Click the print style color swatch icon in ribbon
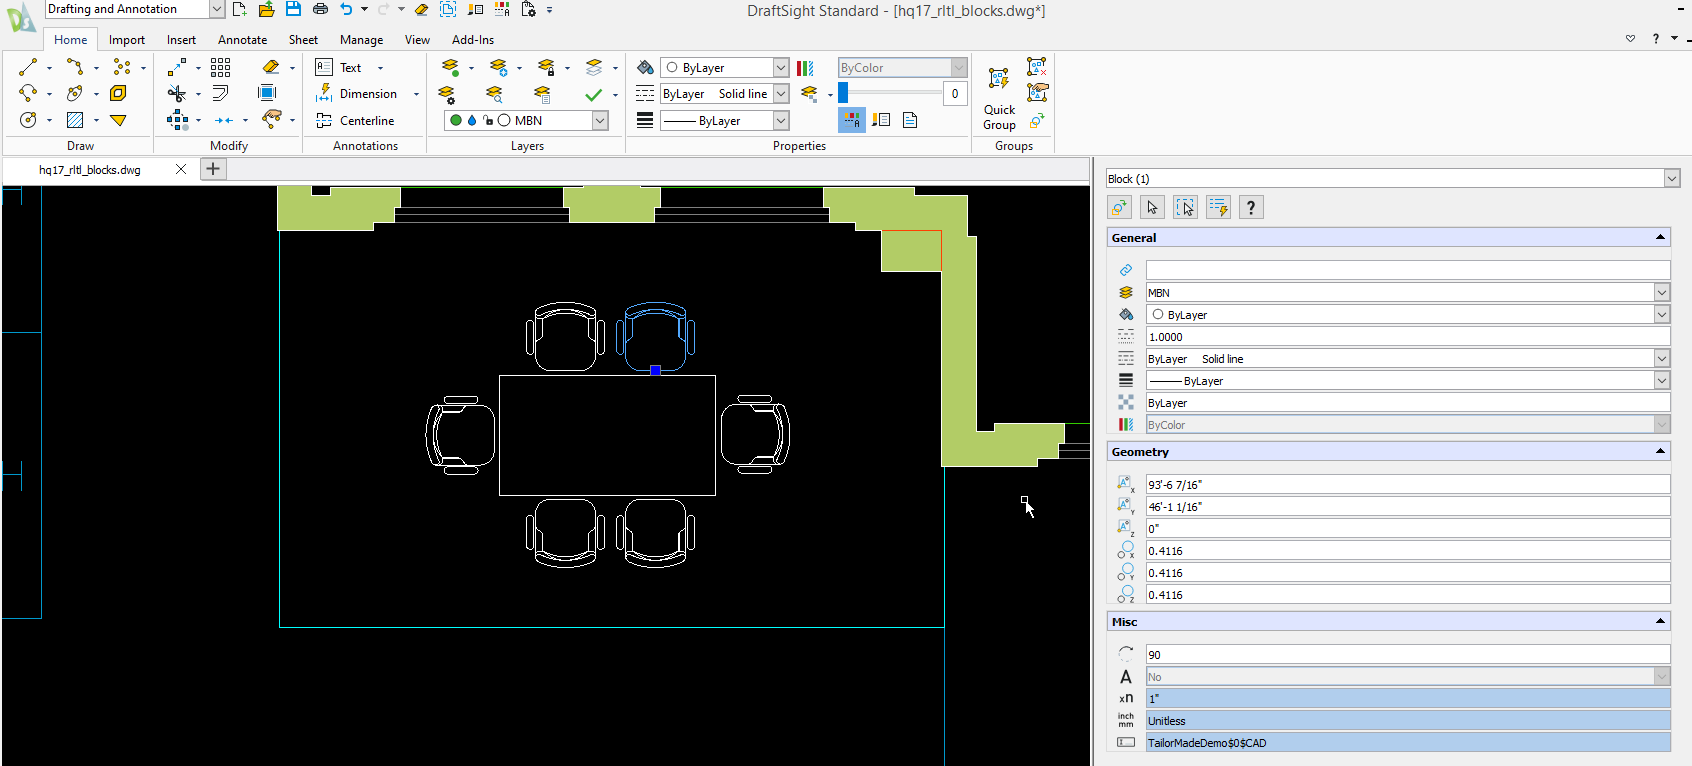This screenshot has width=1692, height=766. pyautogui.click(x=805, y=67)
